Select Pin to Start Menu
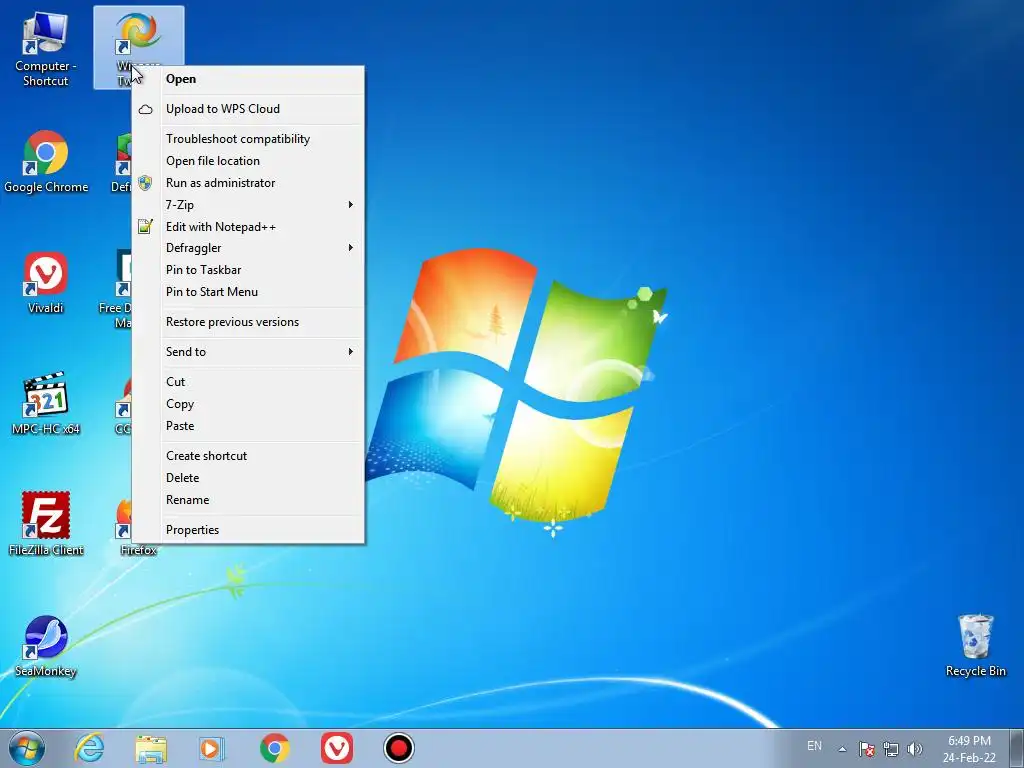Viewport: 1024px width, 768px height. click(248, 292)
